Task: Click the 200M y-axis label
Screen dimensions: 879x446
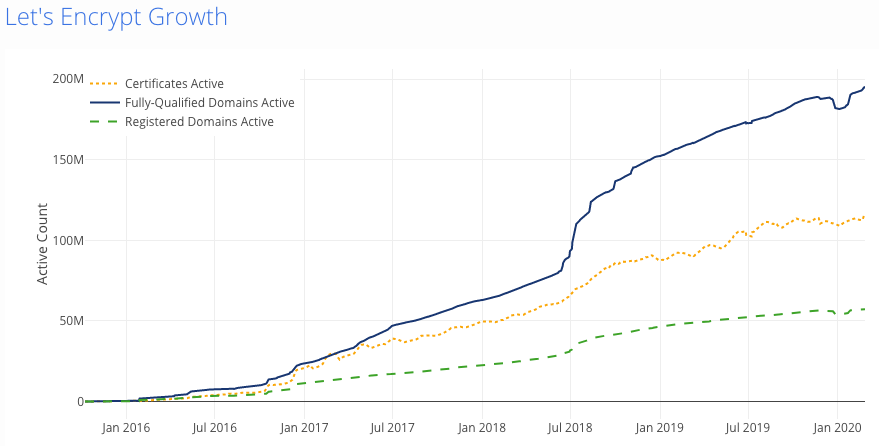Action: pyautogui.click(x=68, y=79)
